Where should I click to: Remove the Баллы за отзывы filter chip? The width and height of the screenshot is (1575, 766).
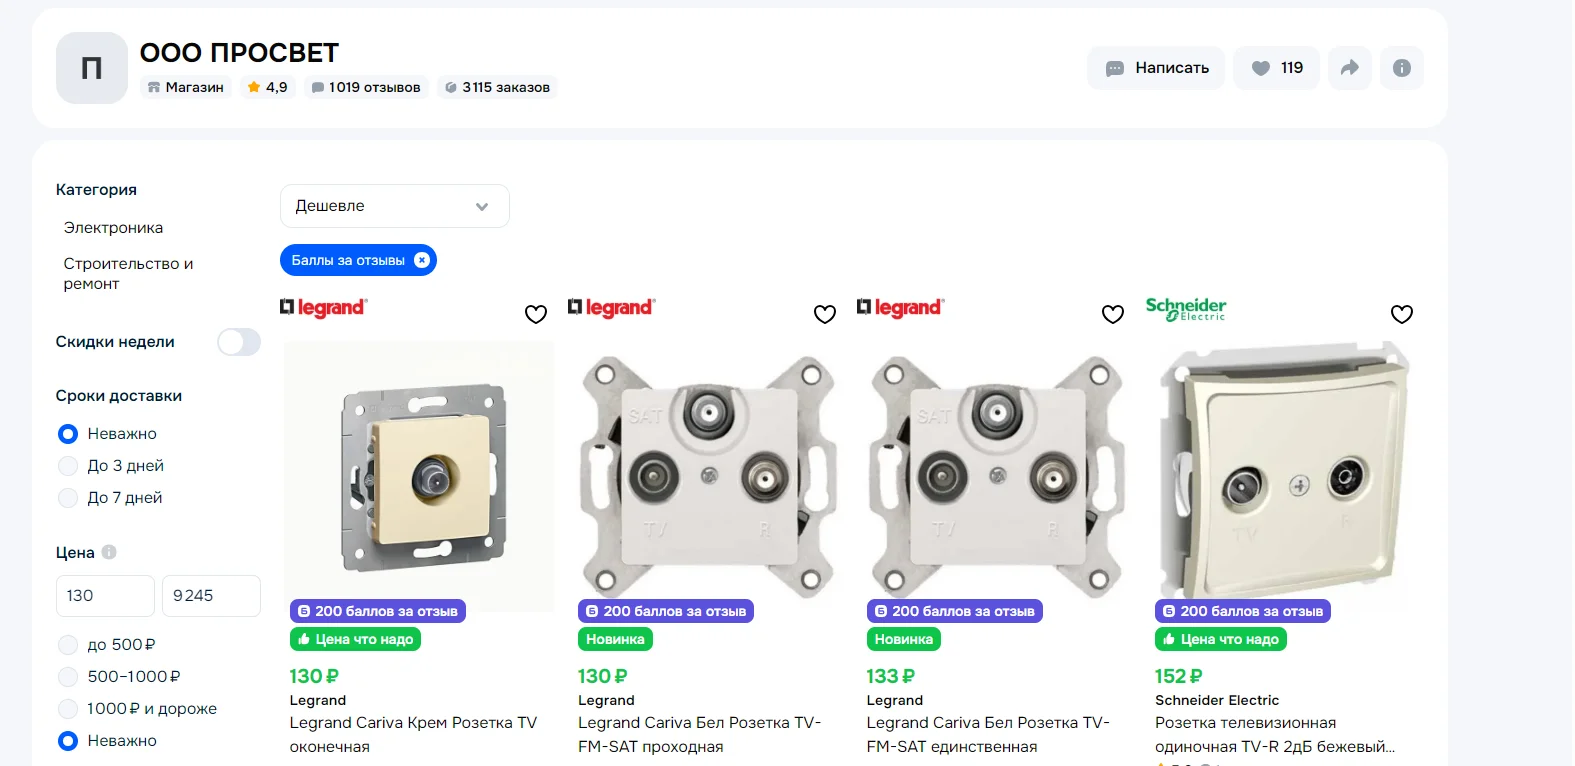pyautogui.click(x=422, y=260)
